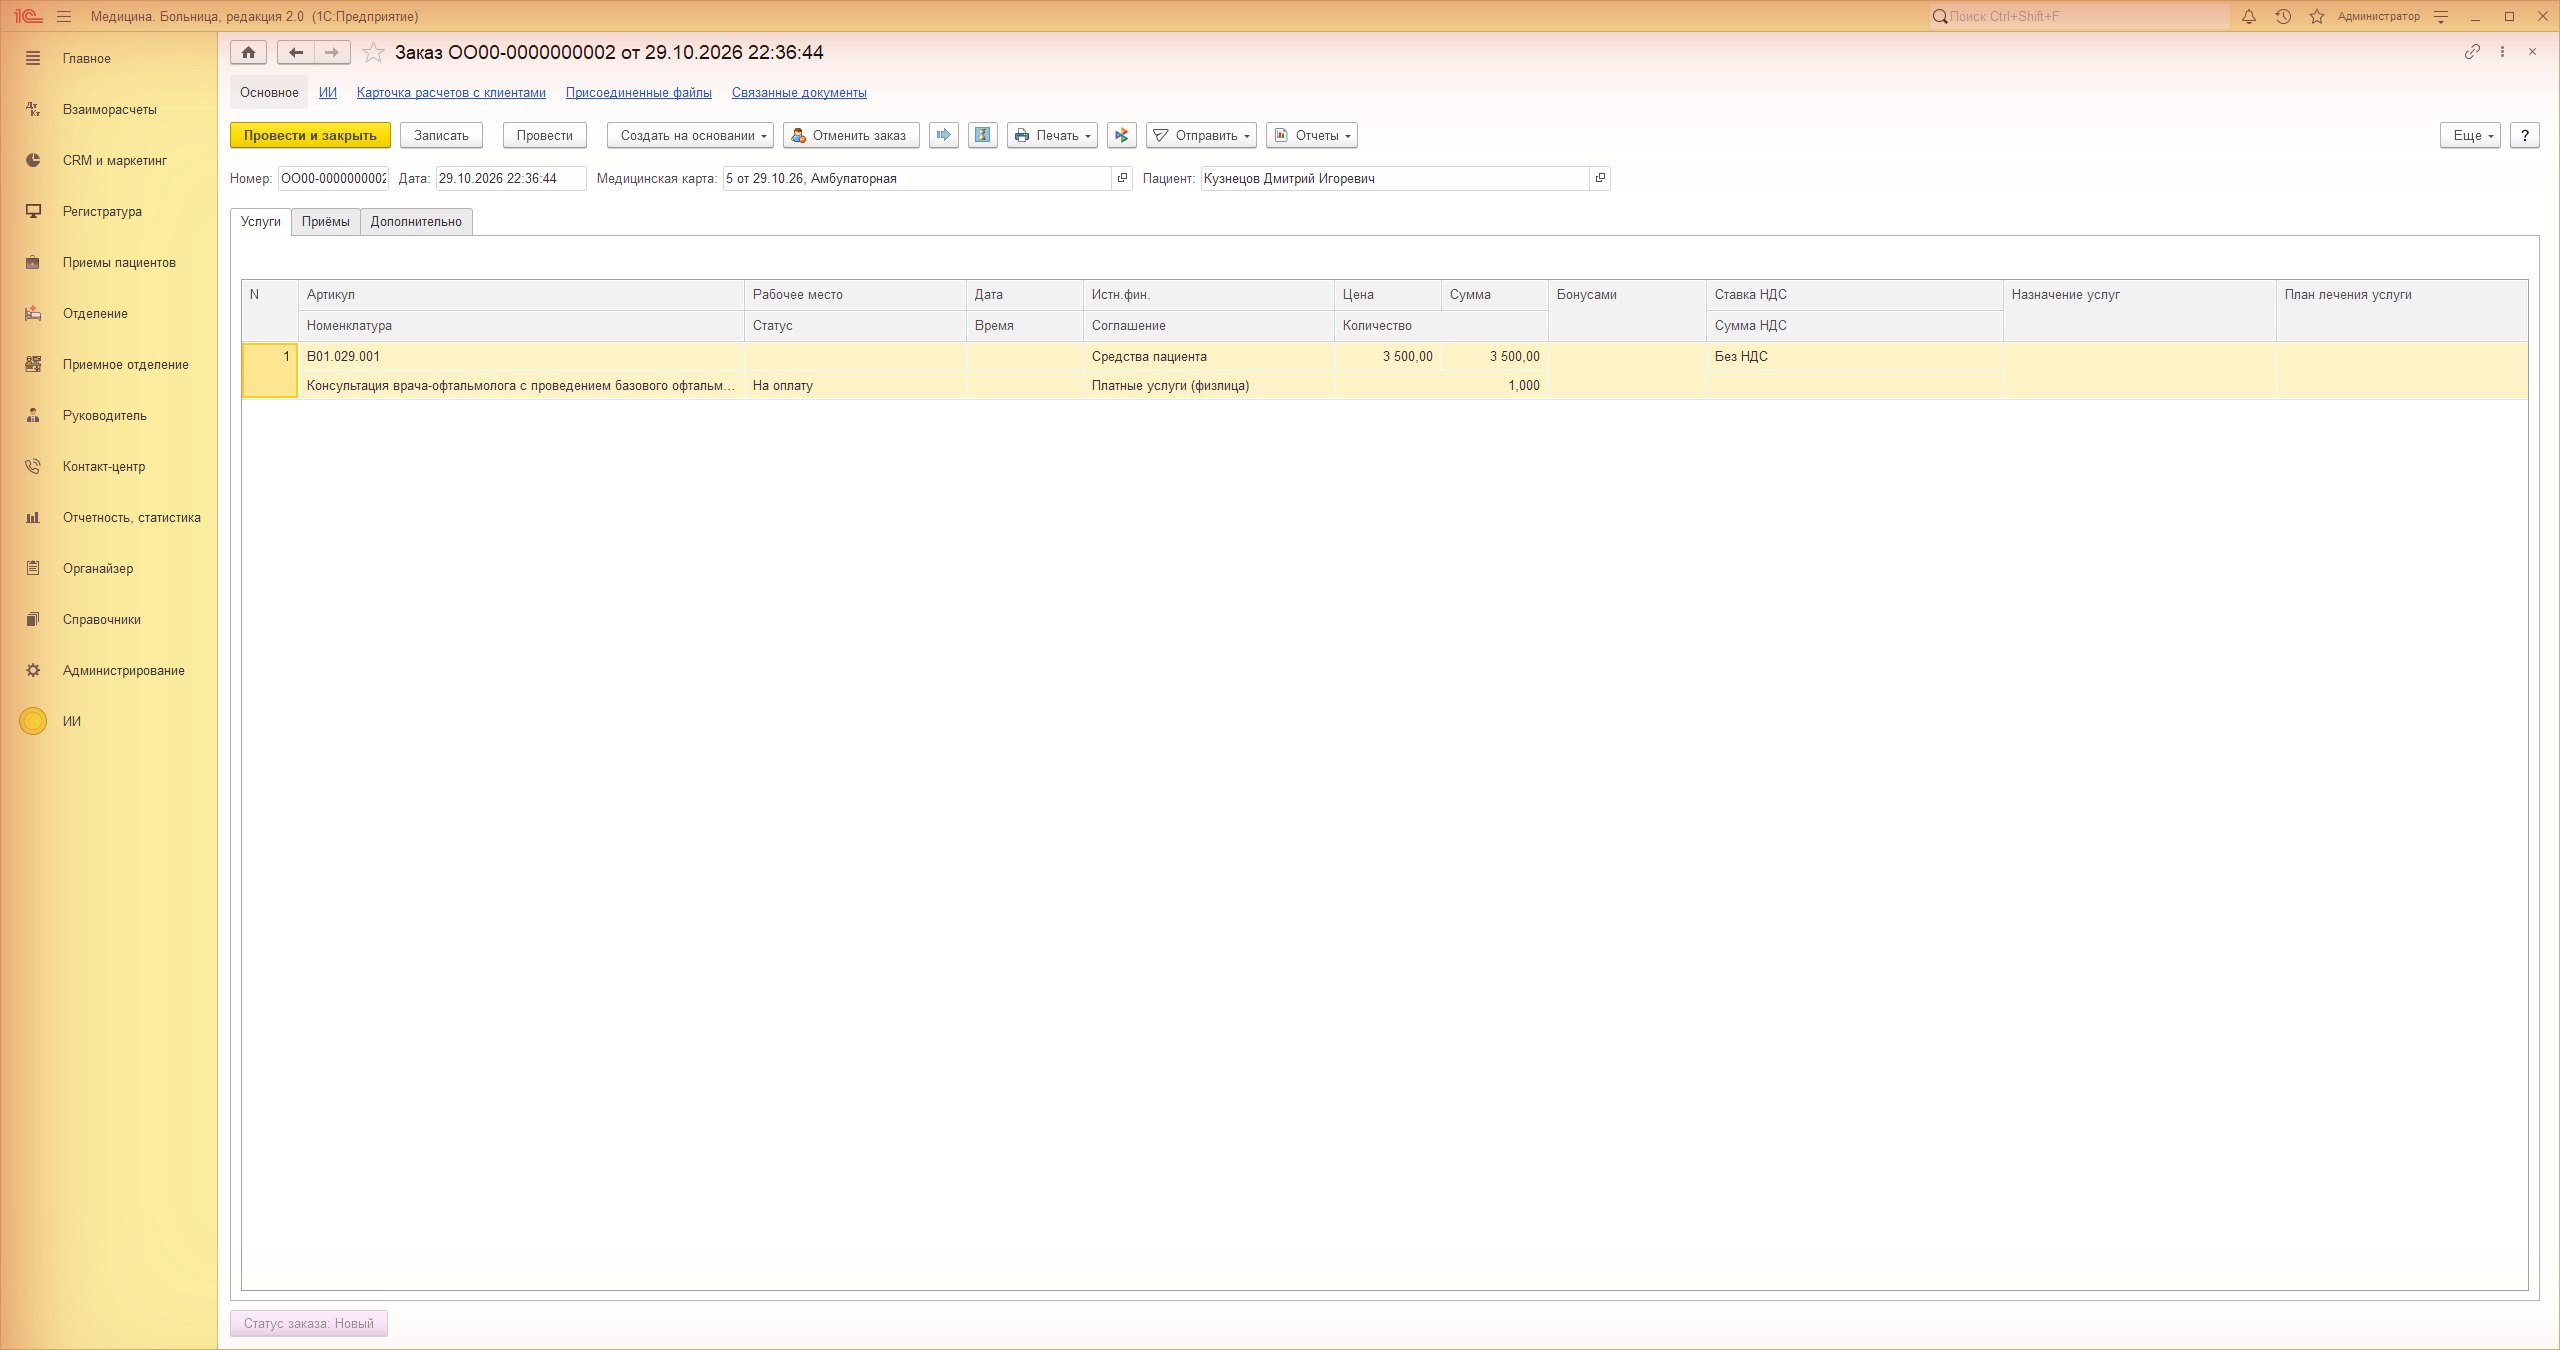Open Приемы пациентов in the sidebar
2560x1350 pixels.
point(109,262)
